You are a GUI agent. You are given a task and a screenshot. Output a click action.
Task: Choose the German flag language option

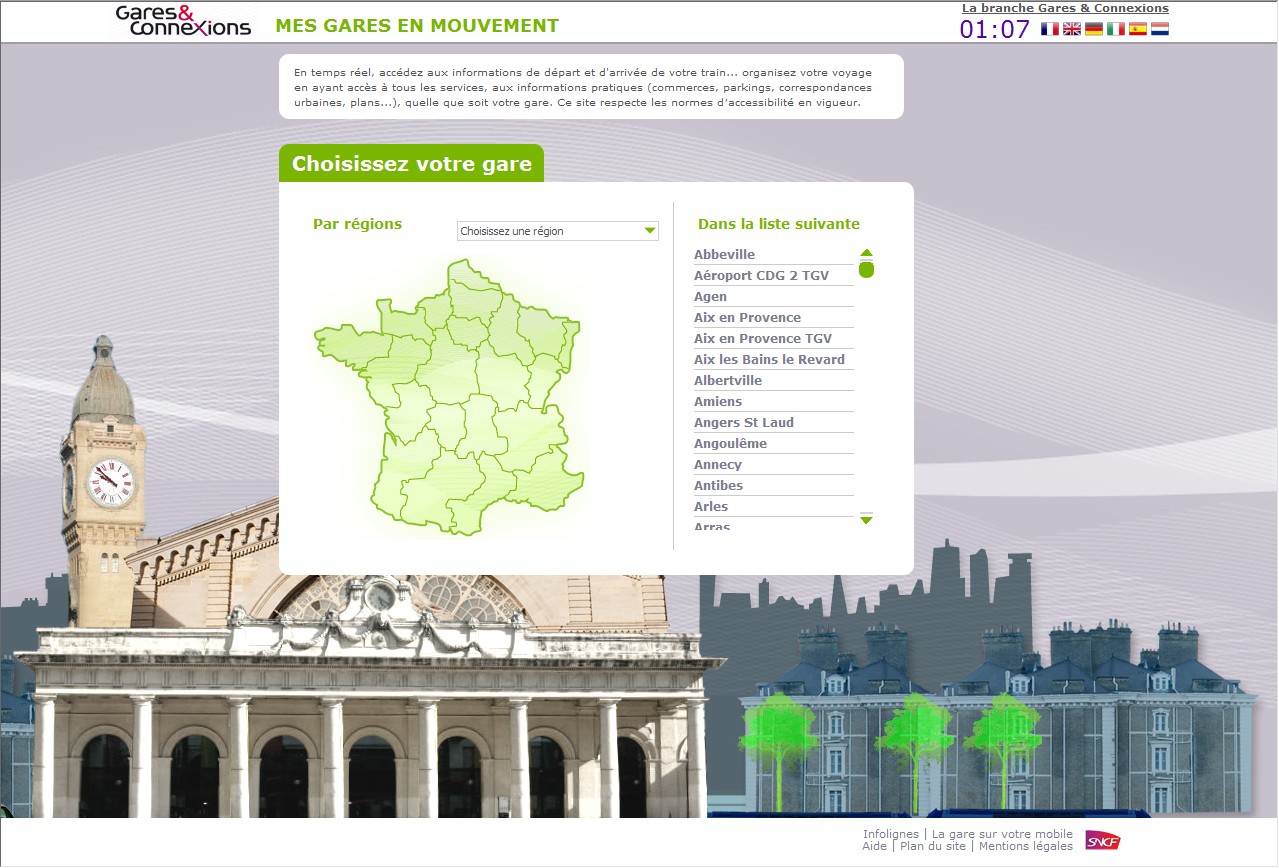click(x=1094, y=29)
